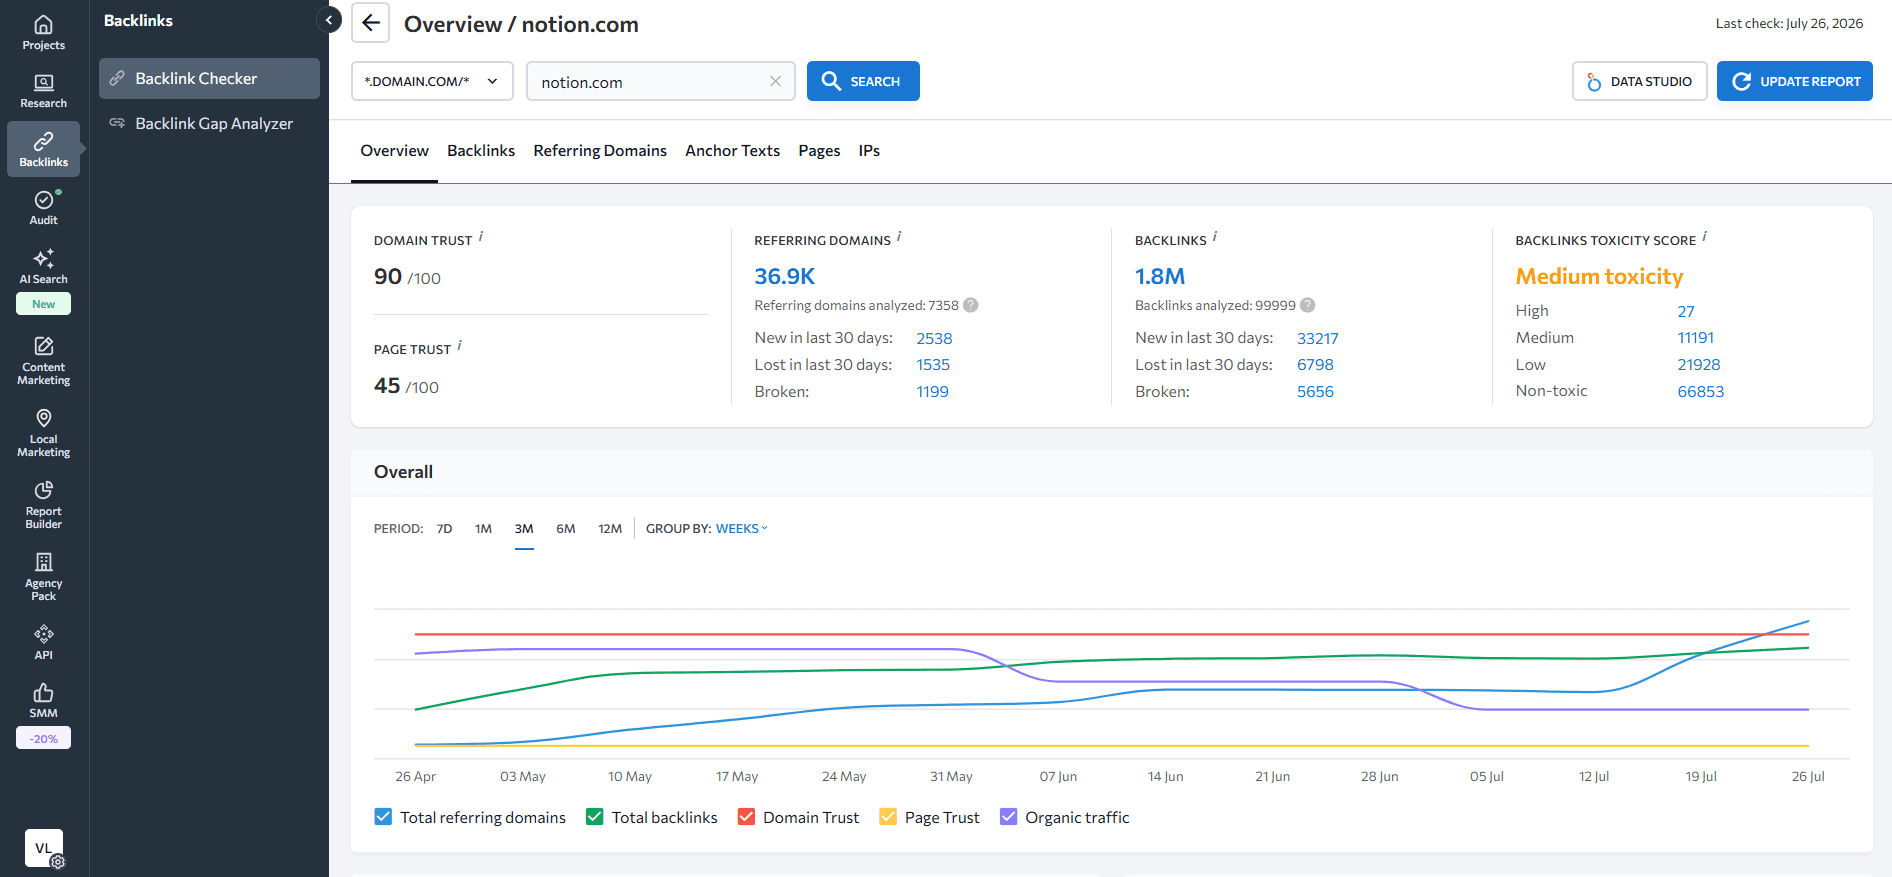This screenshot has height=877, width=1892.
Task: Open Report Builder in the sidebar
Action: pos(44,504)
